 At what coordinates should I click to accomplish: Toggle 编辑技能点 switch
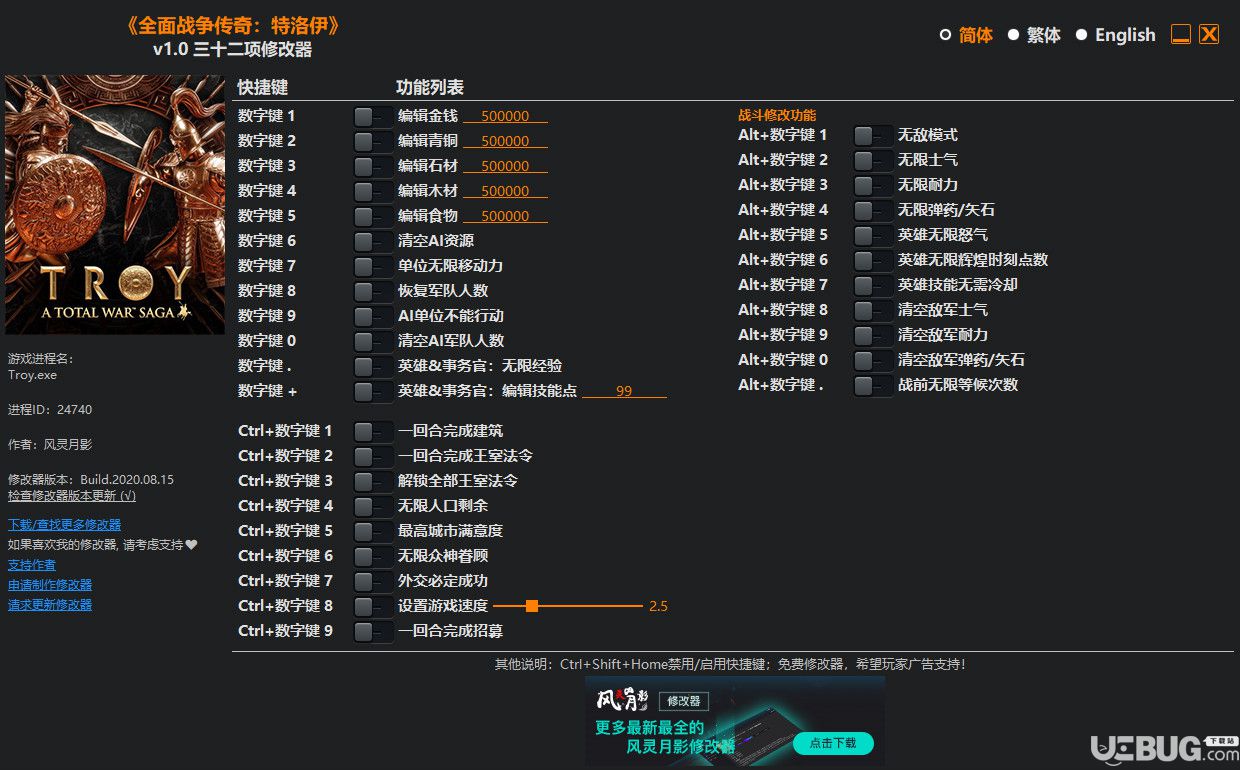[x=373, y=391]
